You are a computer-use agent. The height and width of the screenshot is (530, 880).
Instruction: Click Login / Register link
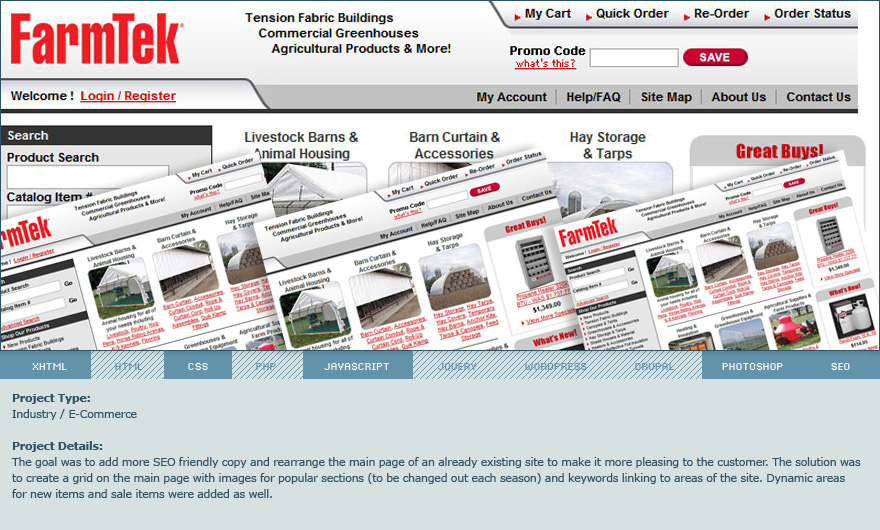[x=128, y=96]
